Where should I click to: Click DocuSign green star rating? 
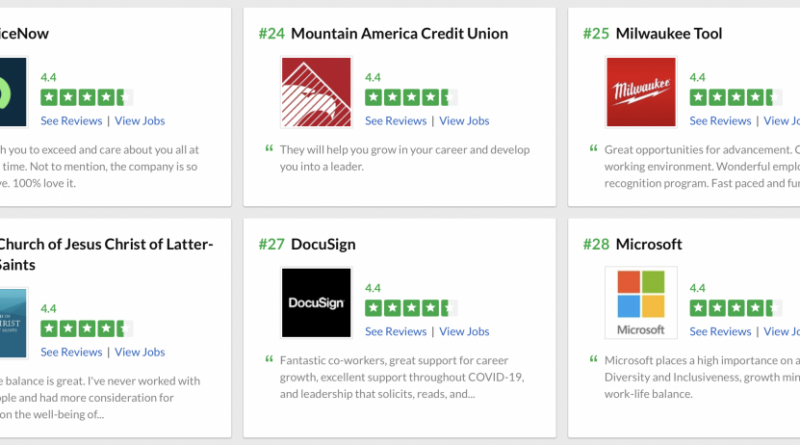[411, 308]
